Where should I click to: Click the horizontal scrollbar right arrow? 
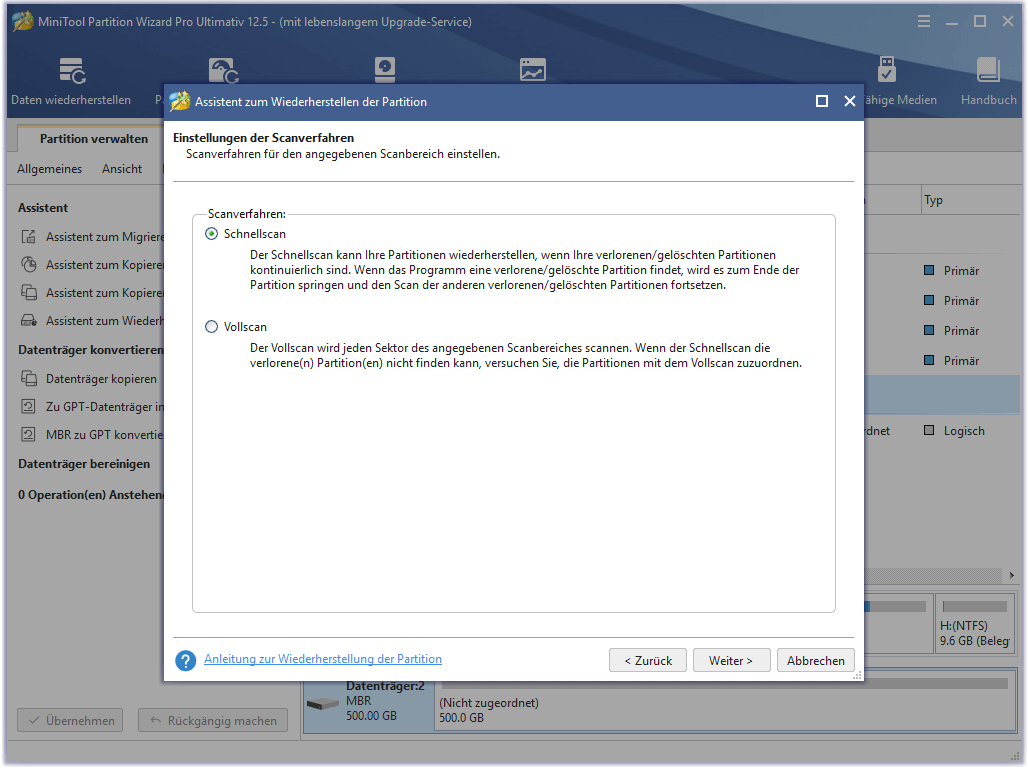click(1012, 575)
